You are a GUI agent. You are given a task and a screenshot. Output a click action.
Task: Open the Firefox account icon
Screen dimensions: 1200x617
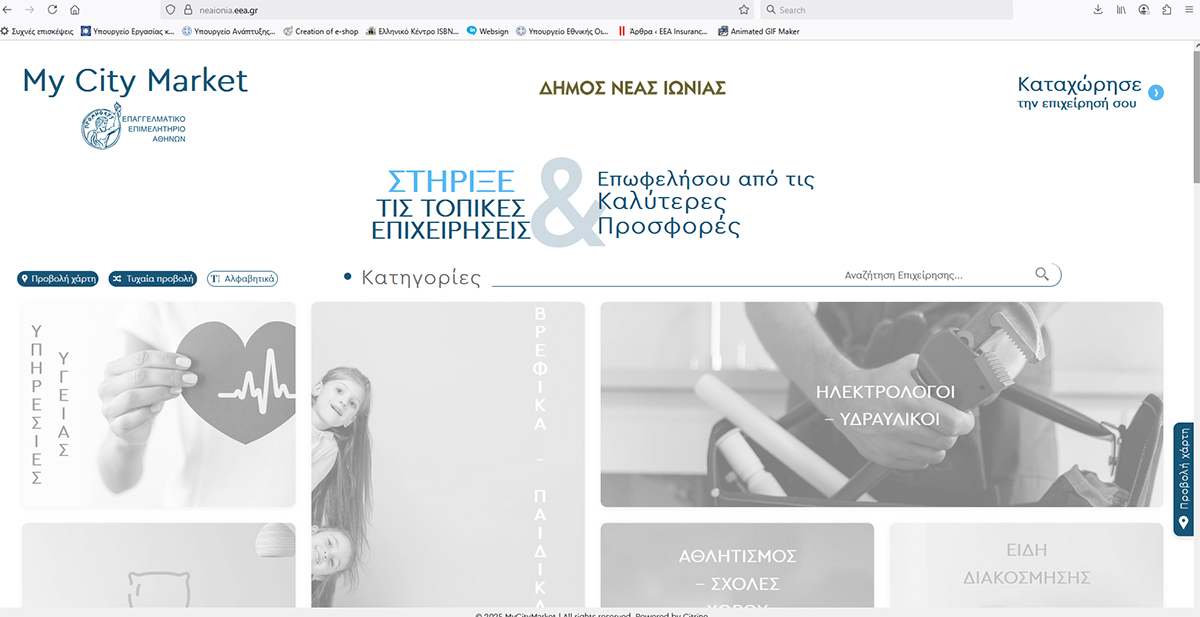1144,9
